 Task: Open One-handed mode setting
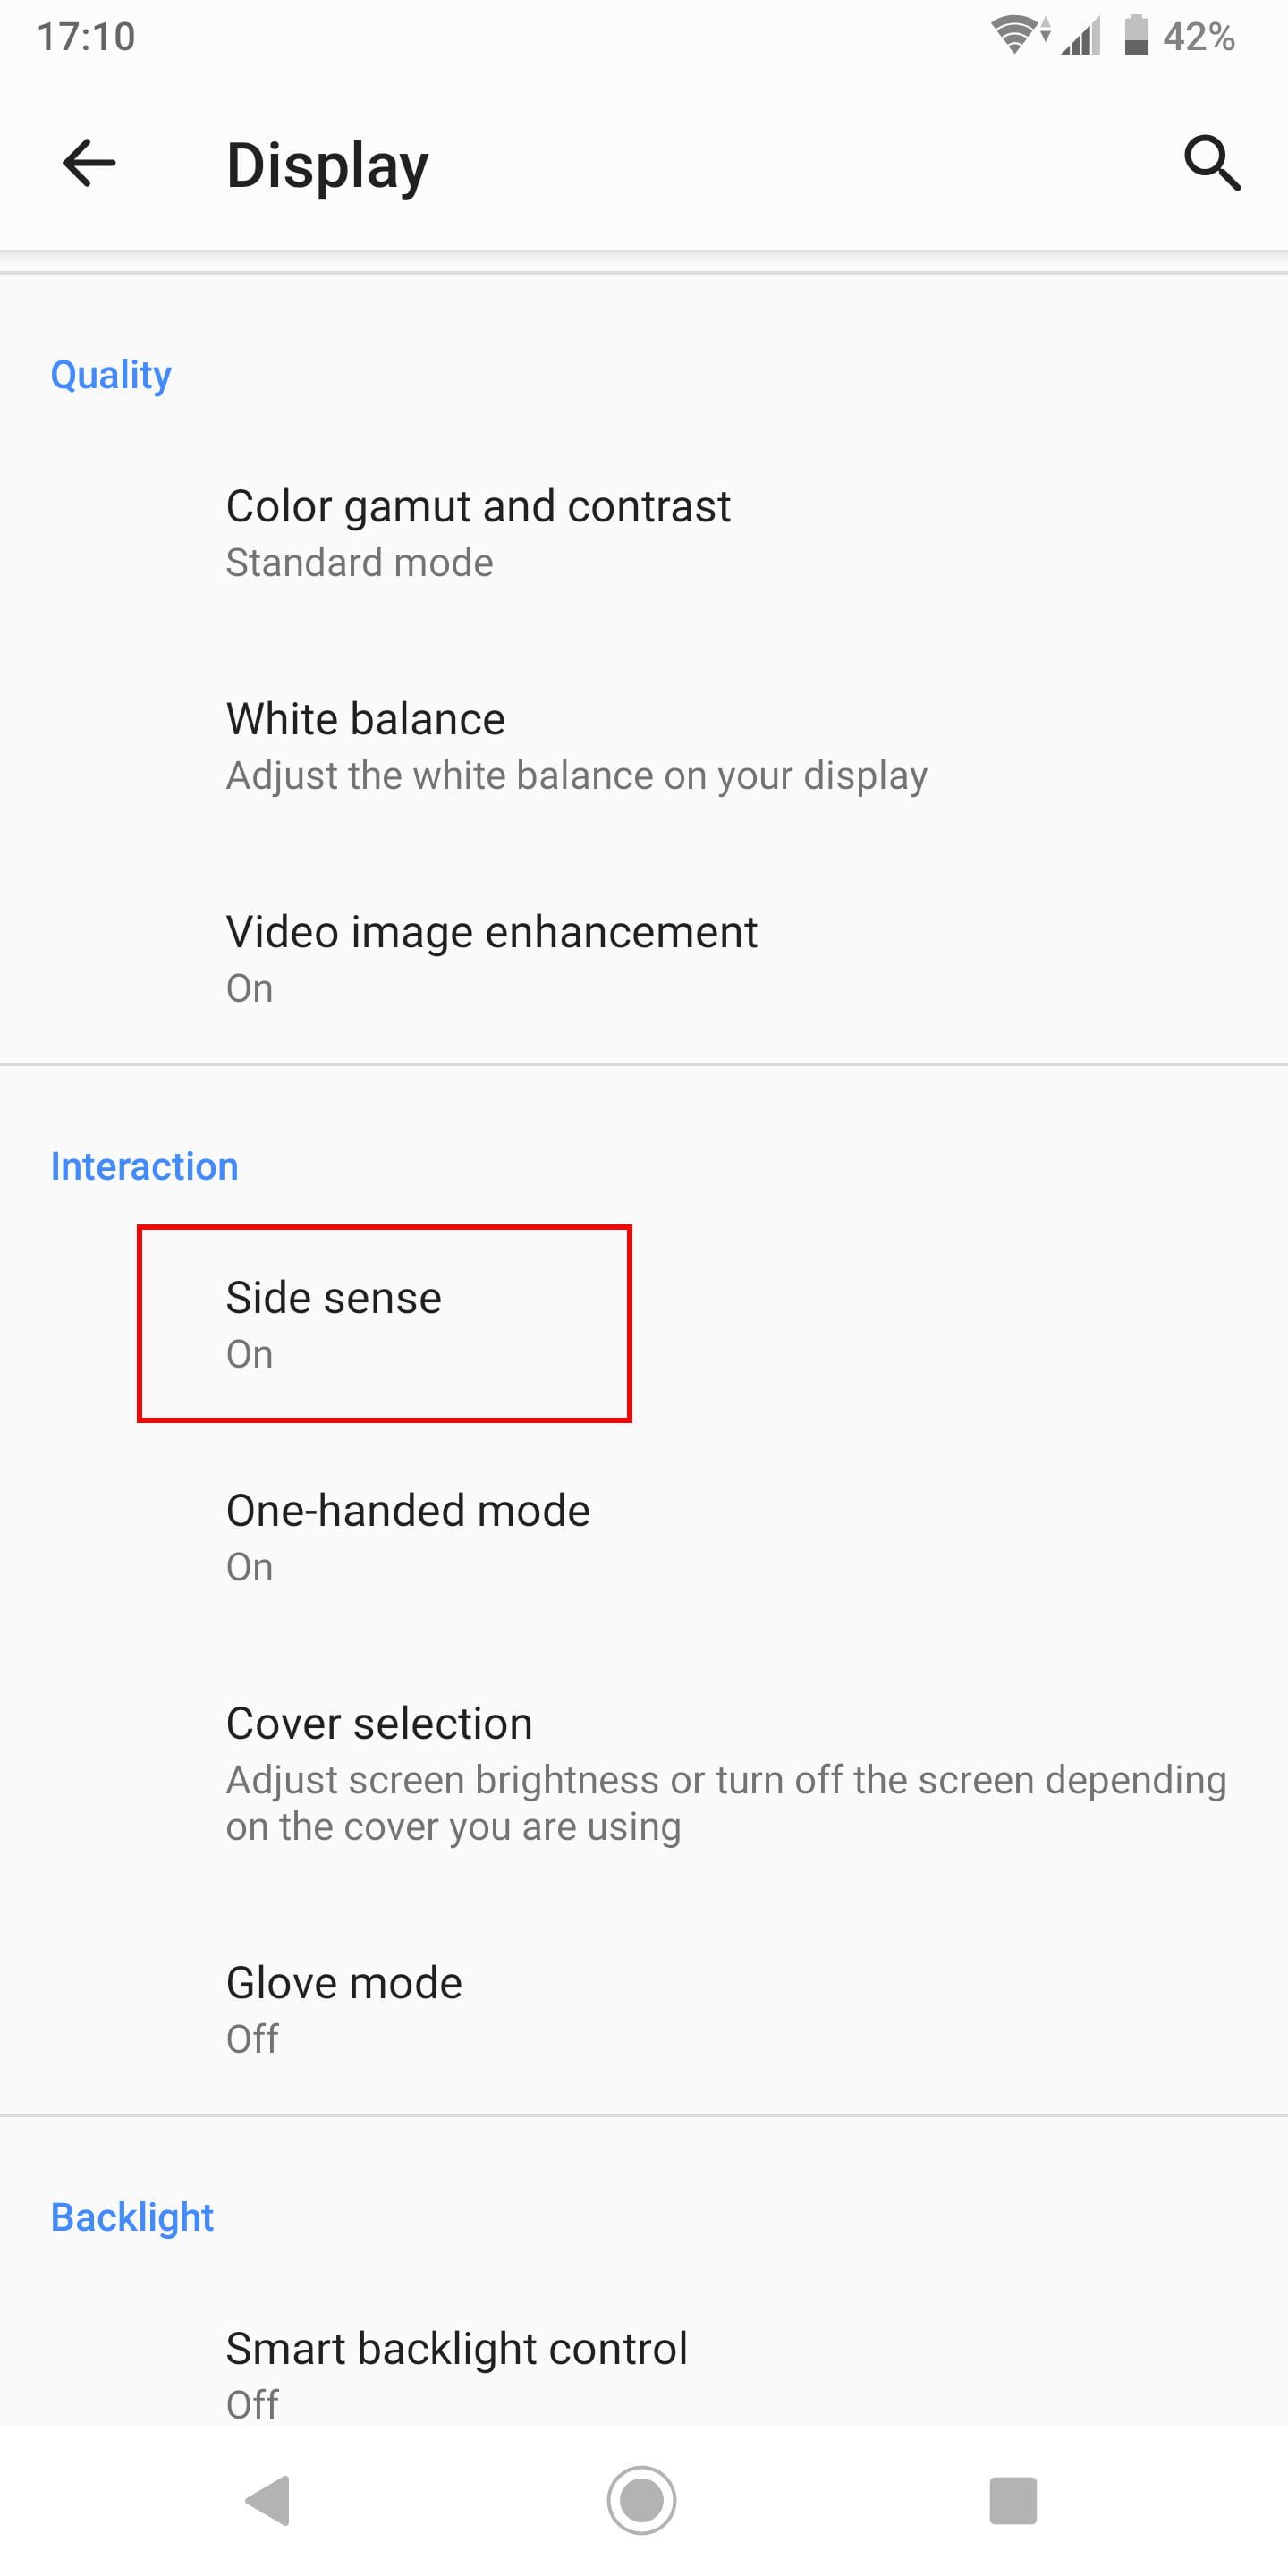tap(644, 1537)
